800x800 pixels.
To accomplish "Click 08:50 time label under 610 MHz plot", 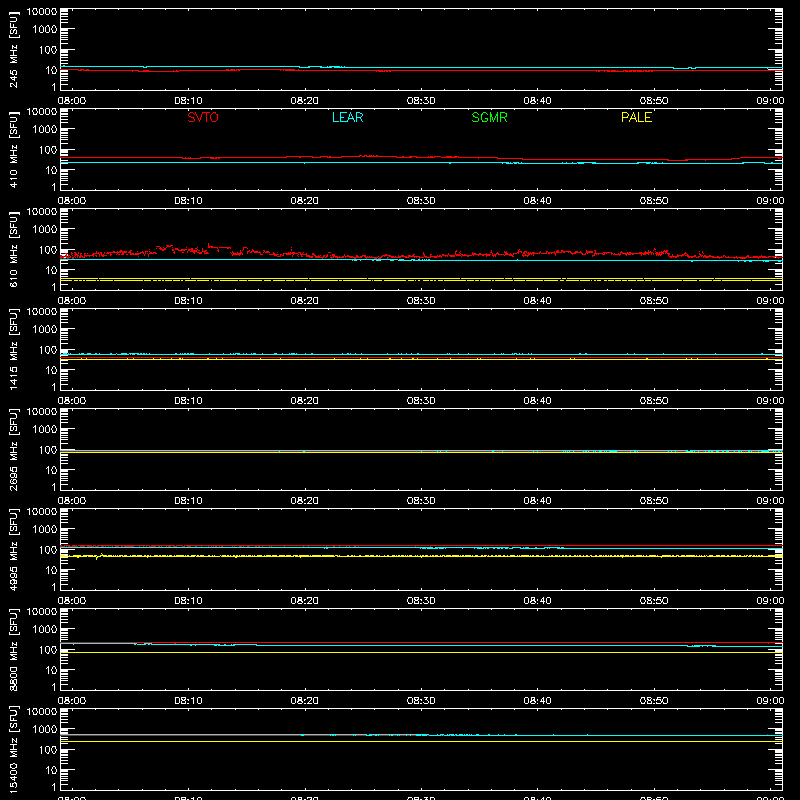I will (654, 301).
